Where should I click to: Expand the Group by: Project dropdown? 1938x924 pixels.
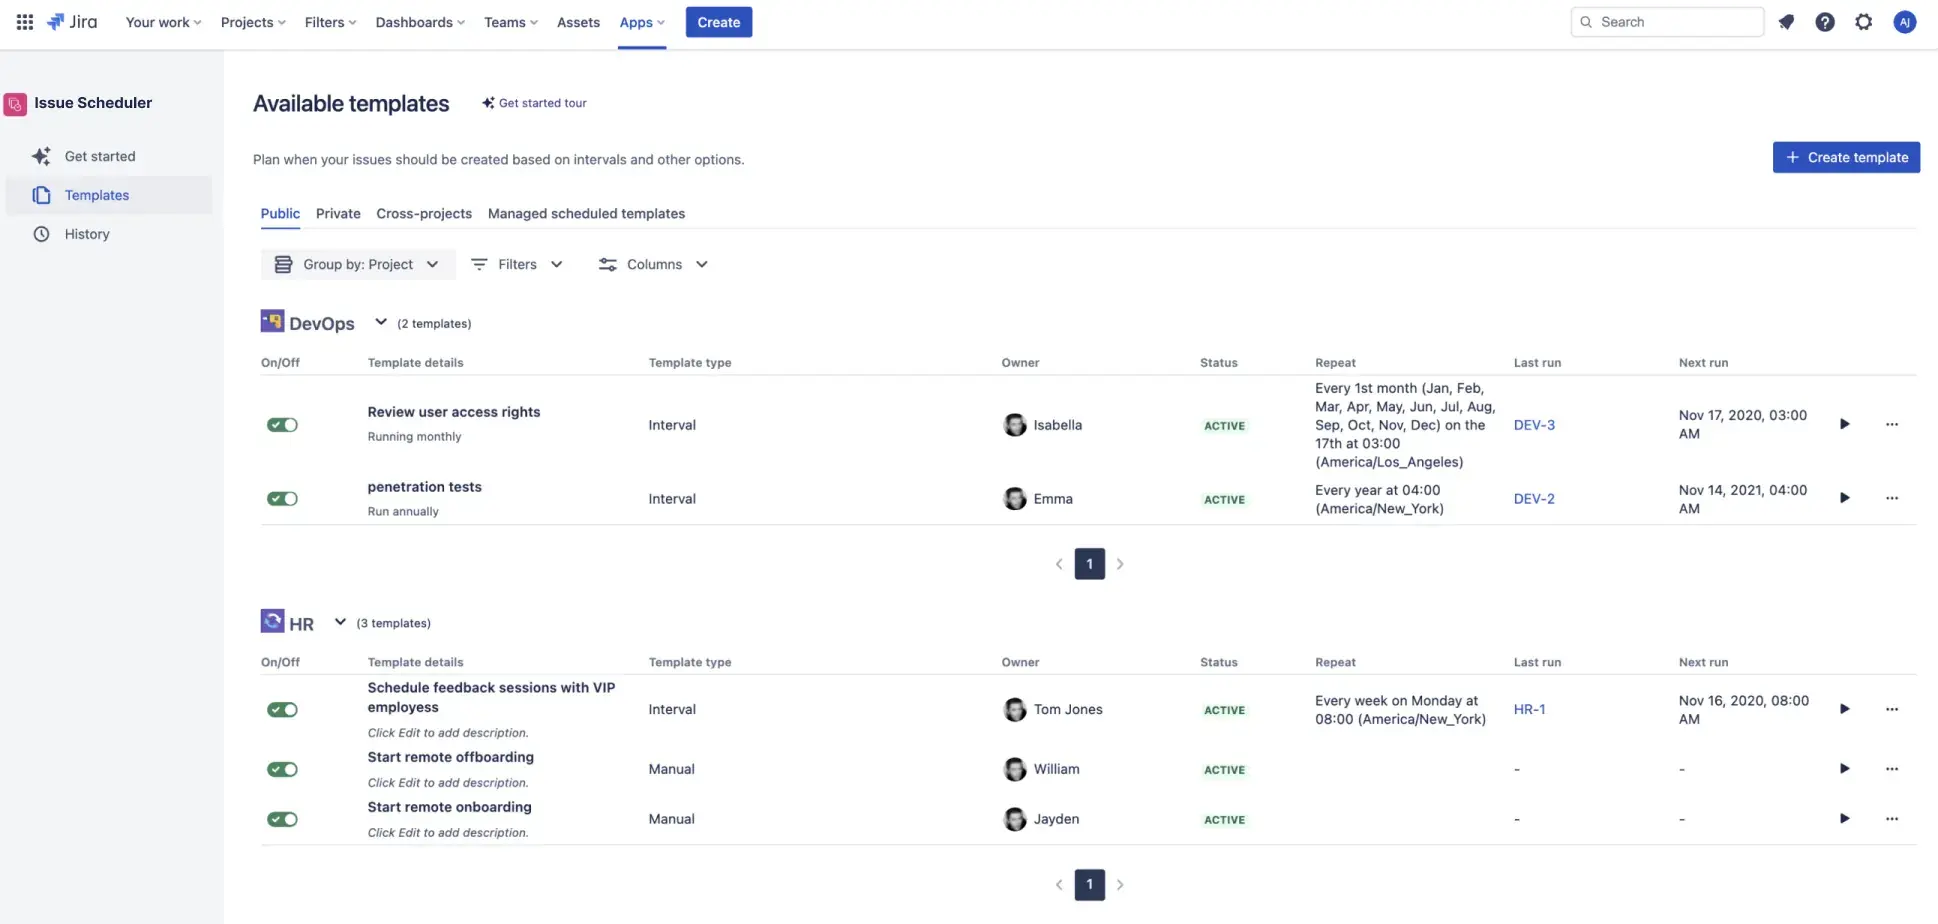tap(357, 263)
